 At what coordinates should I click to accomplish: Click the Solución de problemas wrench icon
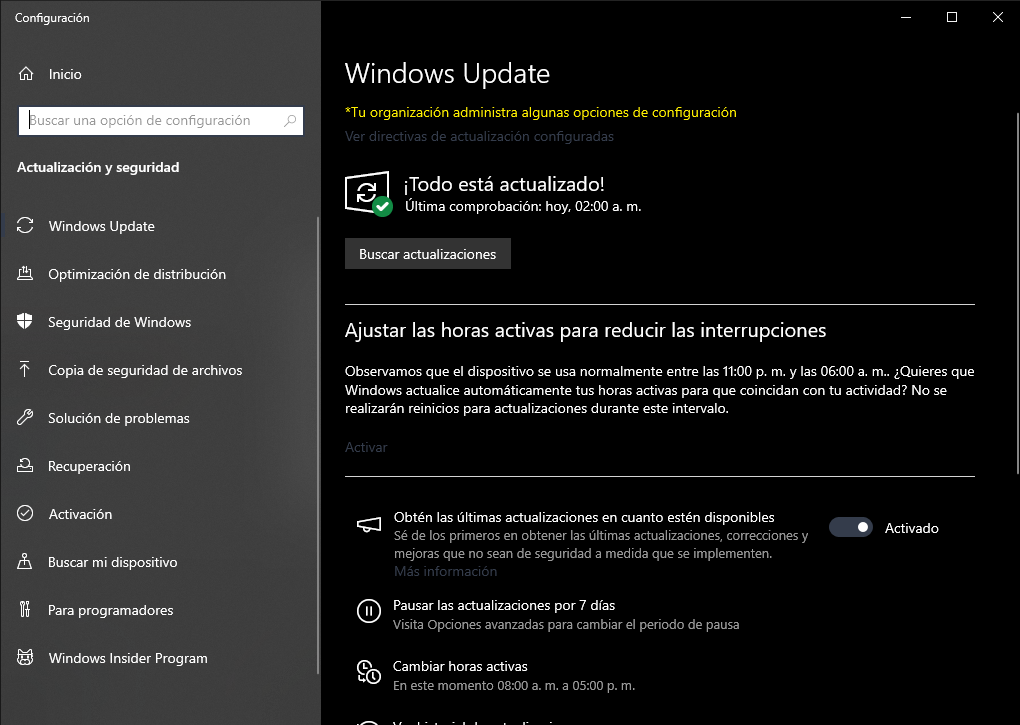pos(25,417)
